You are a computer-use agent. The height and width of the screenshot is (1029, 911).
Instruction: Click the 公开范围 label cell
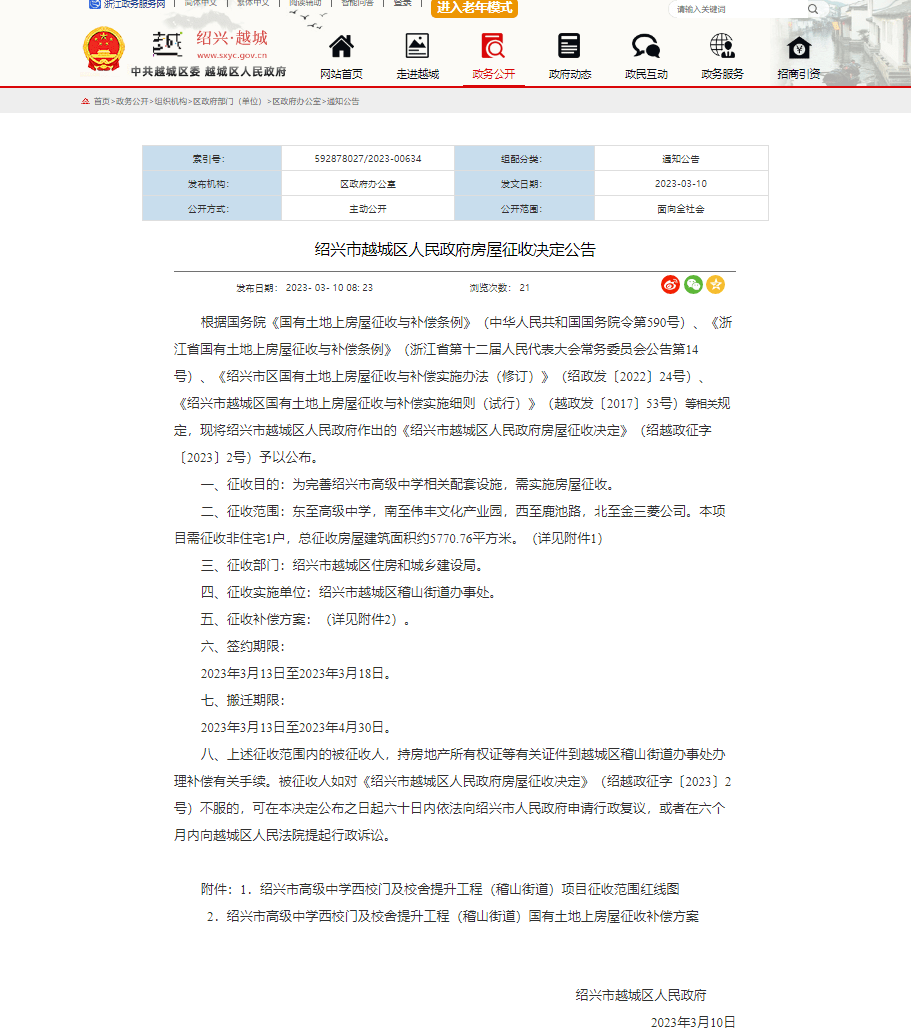pos(524,209)
